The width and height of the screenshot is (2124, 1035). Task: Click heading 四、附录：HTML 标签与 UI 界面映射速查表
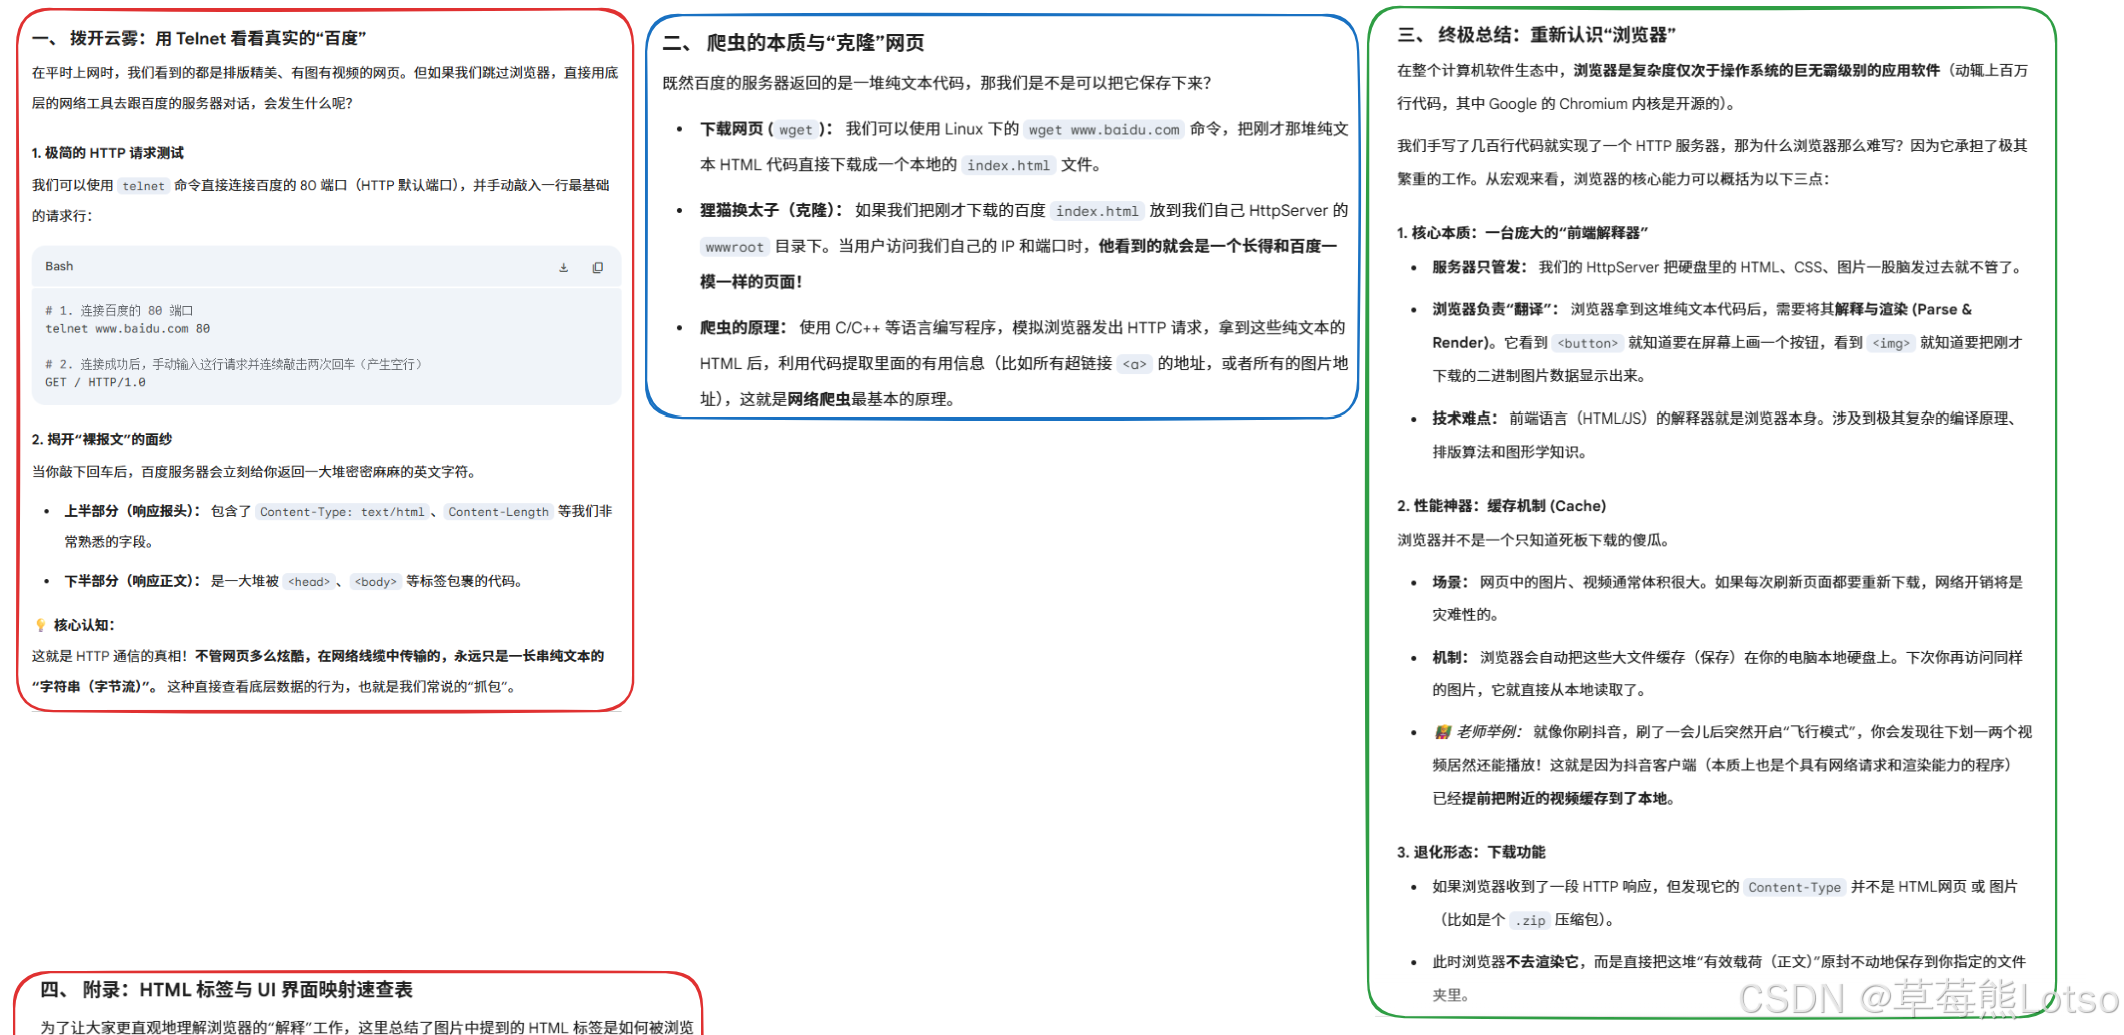(226, 990)
